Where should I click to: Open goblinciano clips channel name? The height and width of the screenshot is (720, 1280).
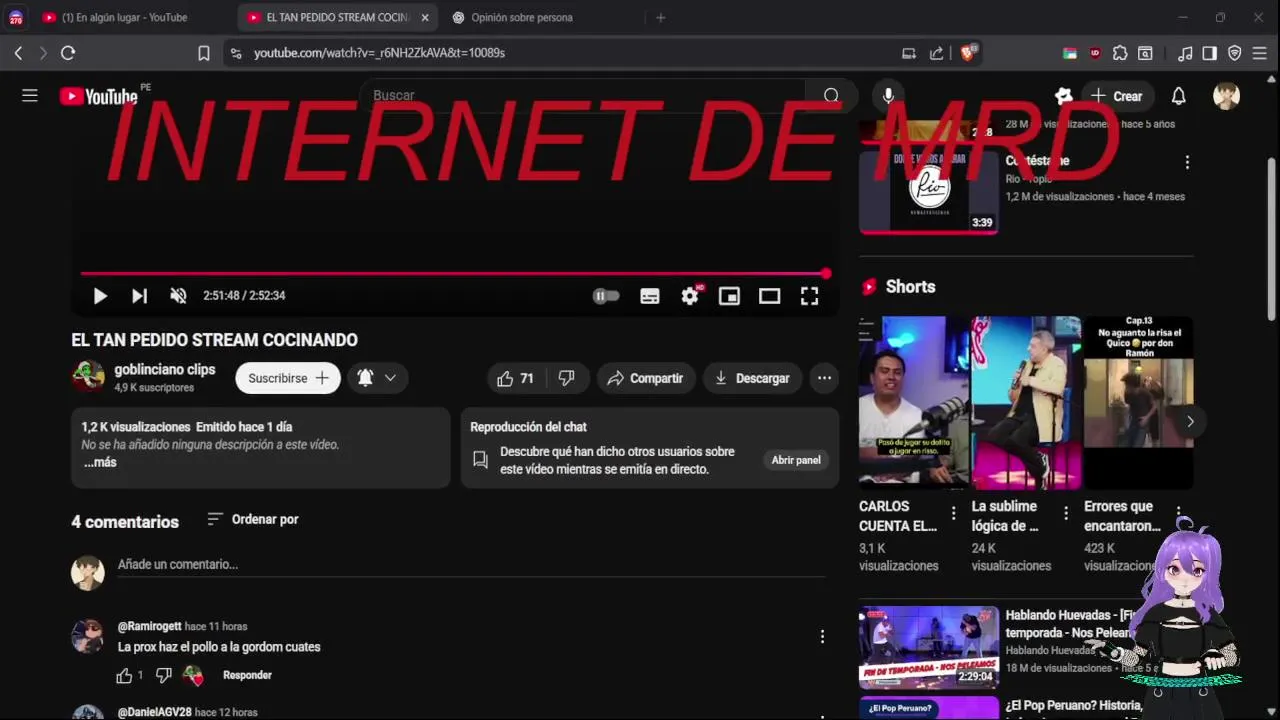point(164,370)
